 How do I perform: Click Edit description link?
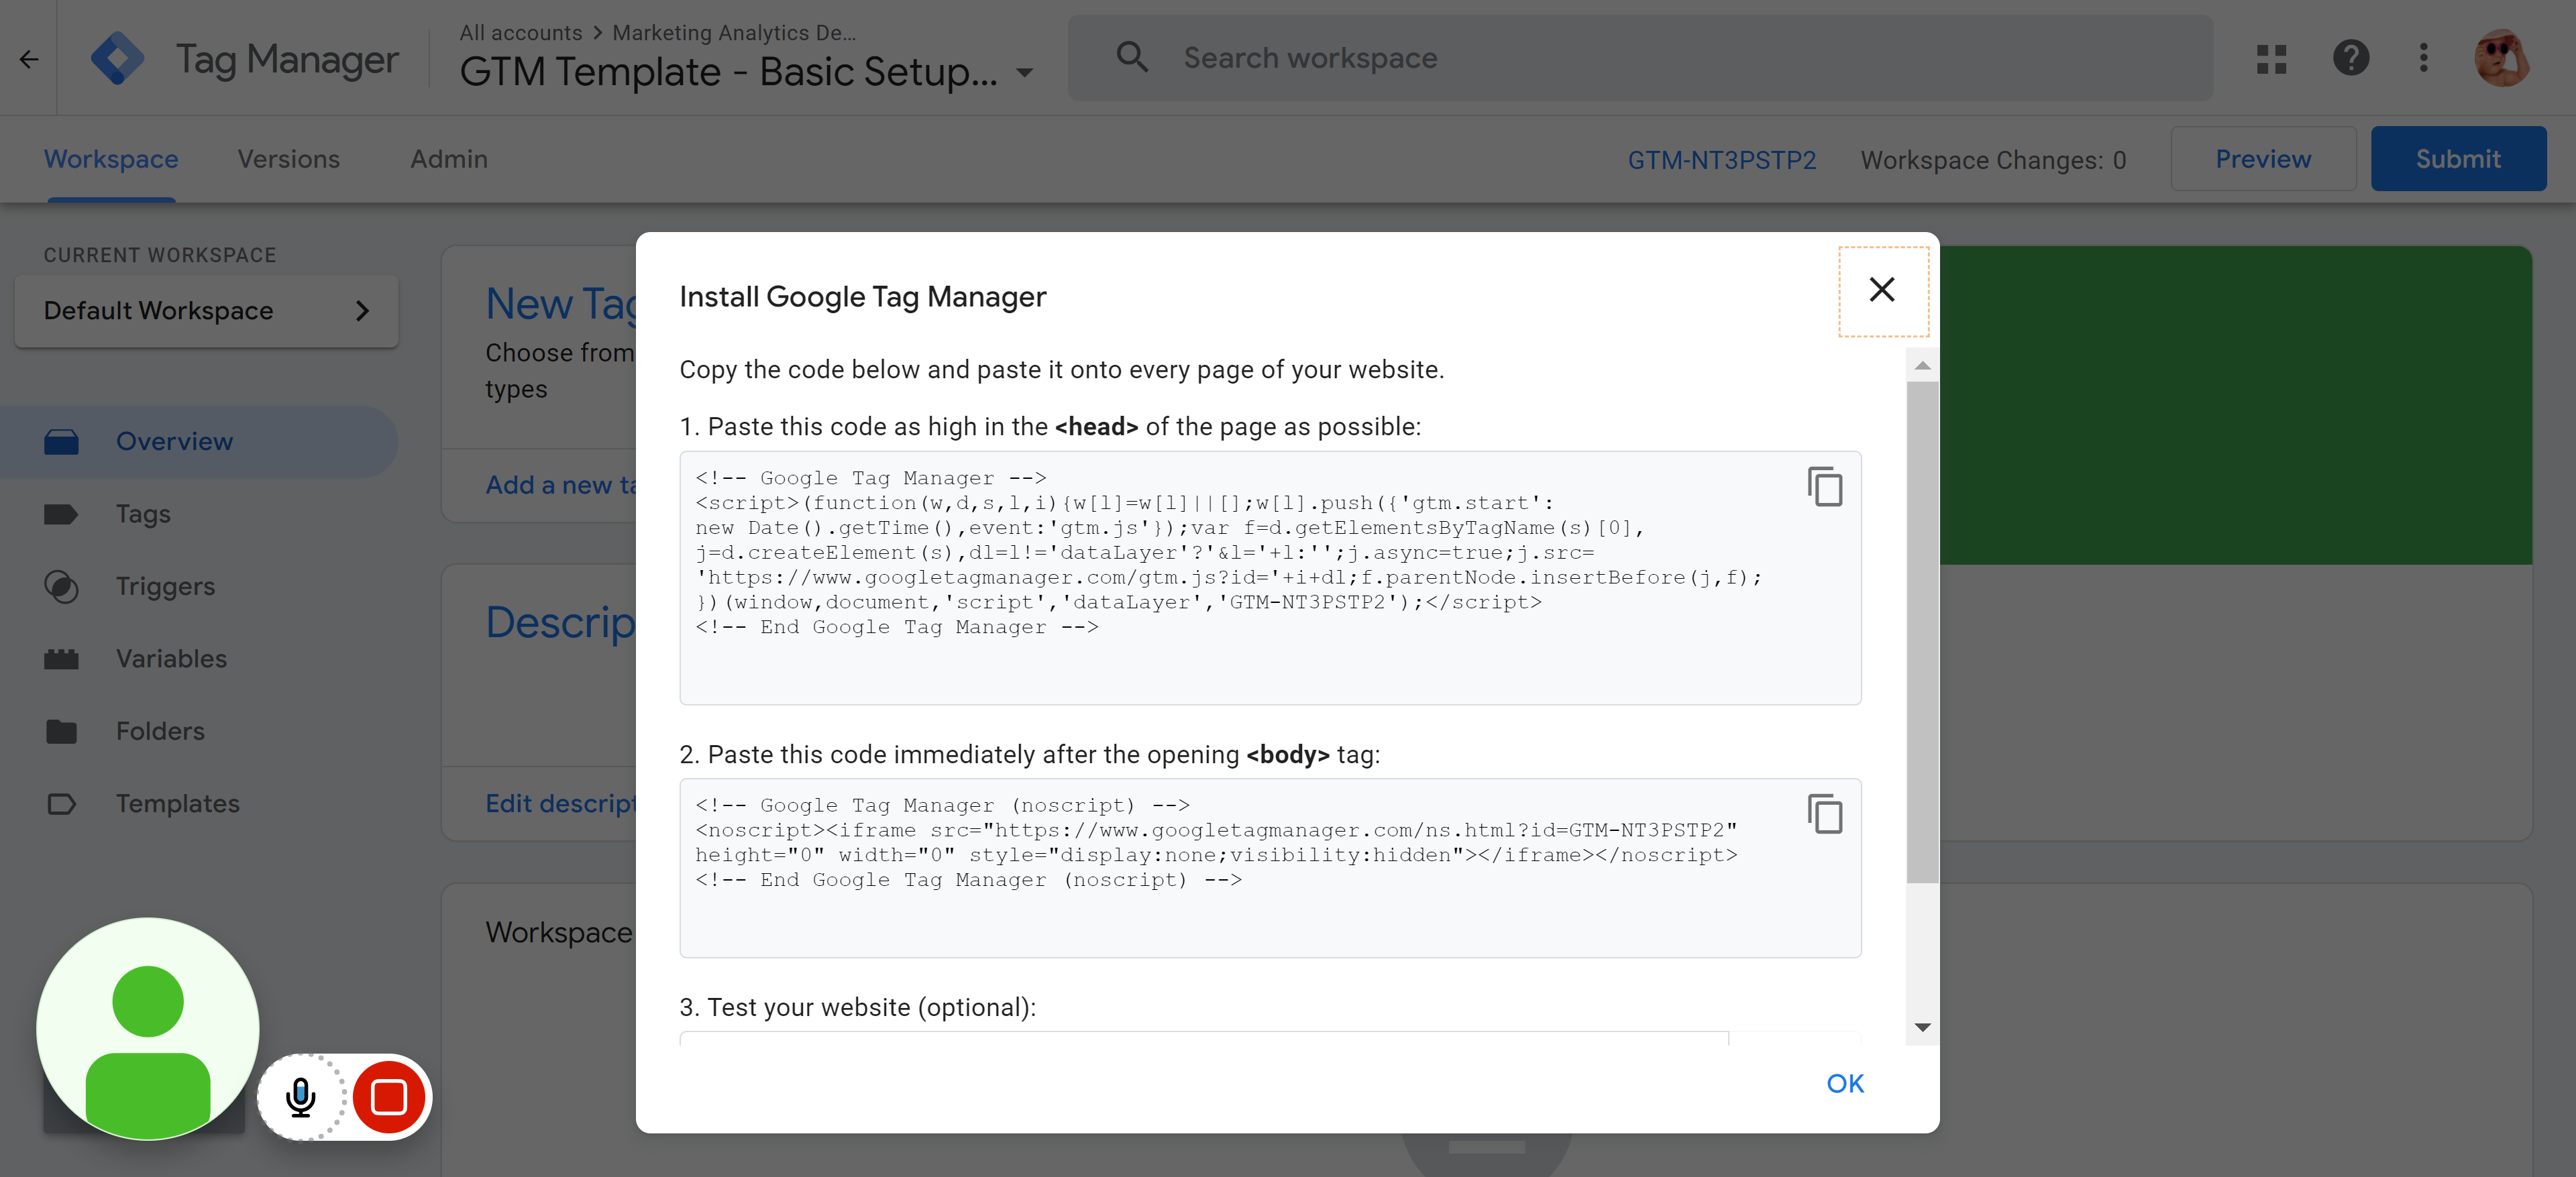tap(560, 803)
